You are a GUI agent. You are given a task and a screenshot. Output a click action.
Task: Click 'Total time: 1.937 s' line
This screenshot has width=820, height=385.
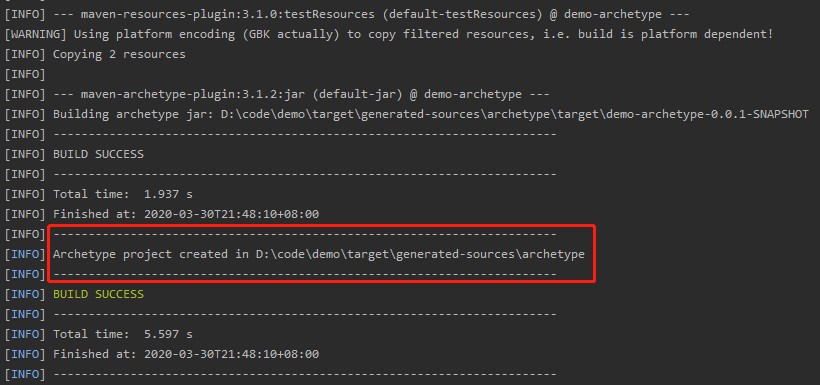pos(98,195)
